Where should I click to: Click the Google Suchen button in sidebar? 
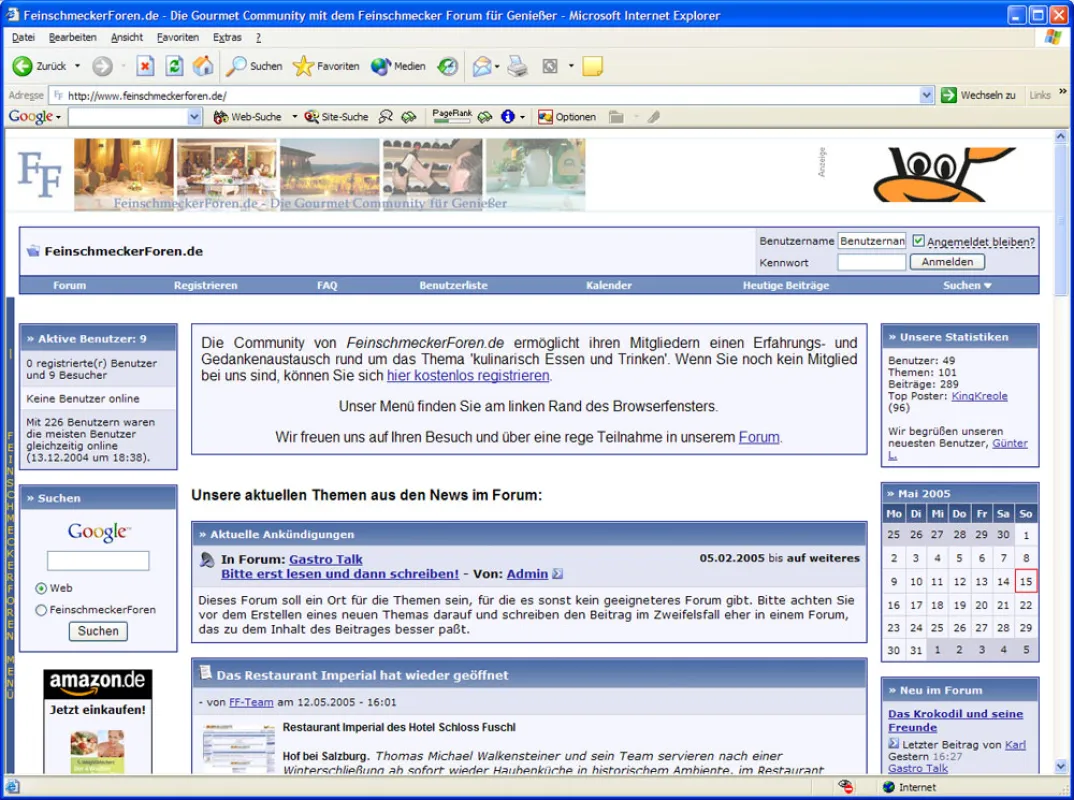(x=98, y=631)
